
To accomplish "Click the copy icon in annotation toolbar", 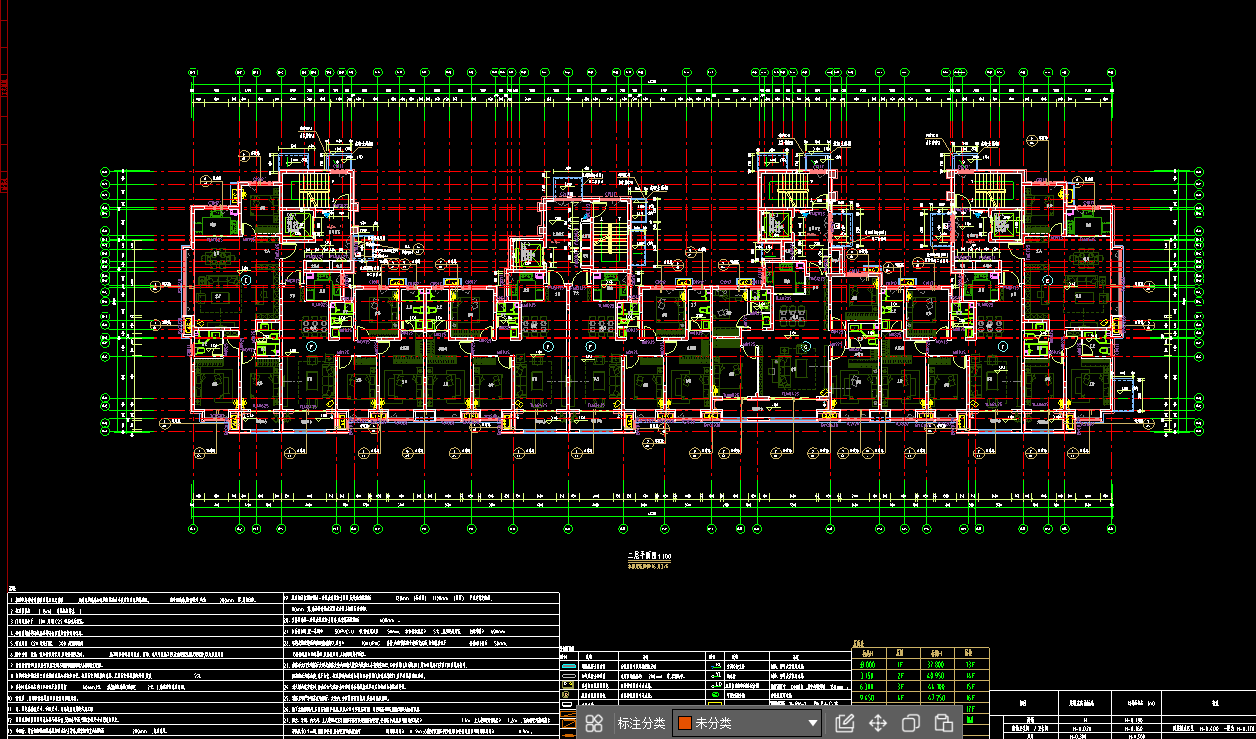I will tap(911, 723).
